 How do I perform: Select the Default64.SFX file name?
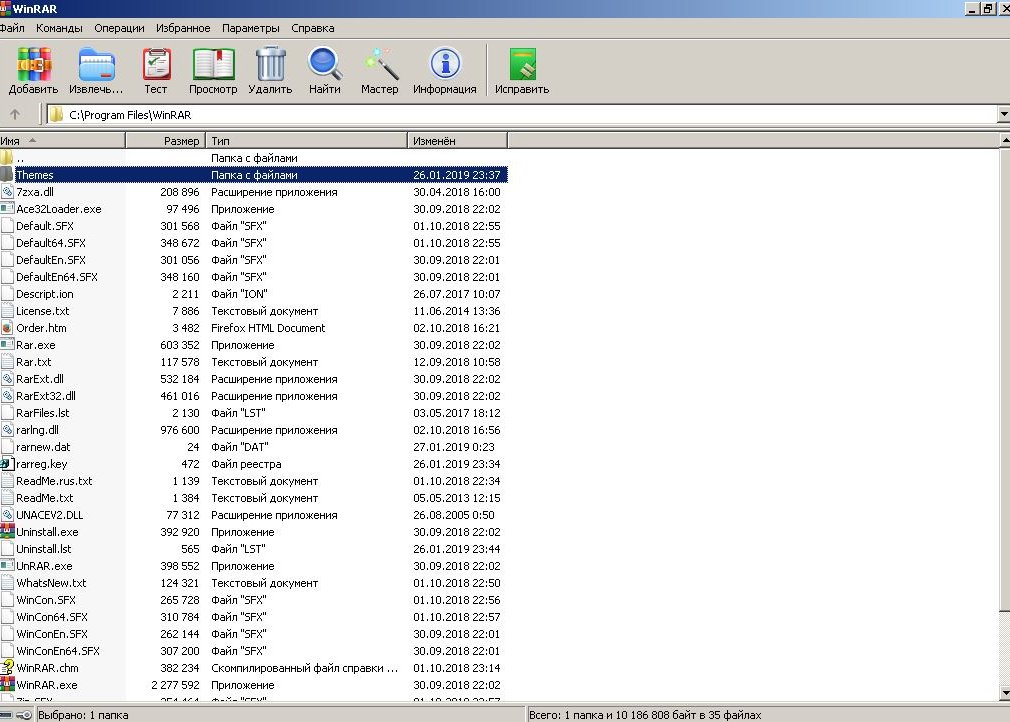[x=51, y=243]
